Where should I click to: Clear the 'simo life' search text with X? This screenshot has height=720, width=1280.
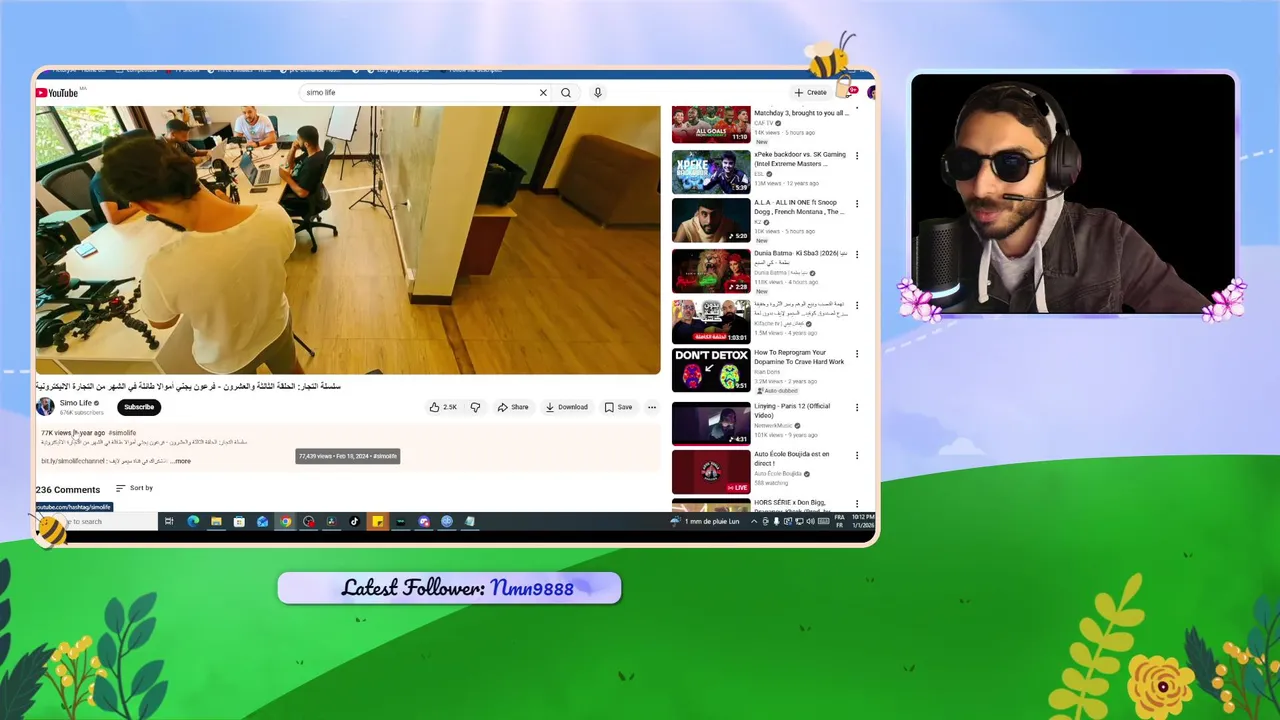point(543,93)
